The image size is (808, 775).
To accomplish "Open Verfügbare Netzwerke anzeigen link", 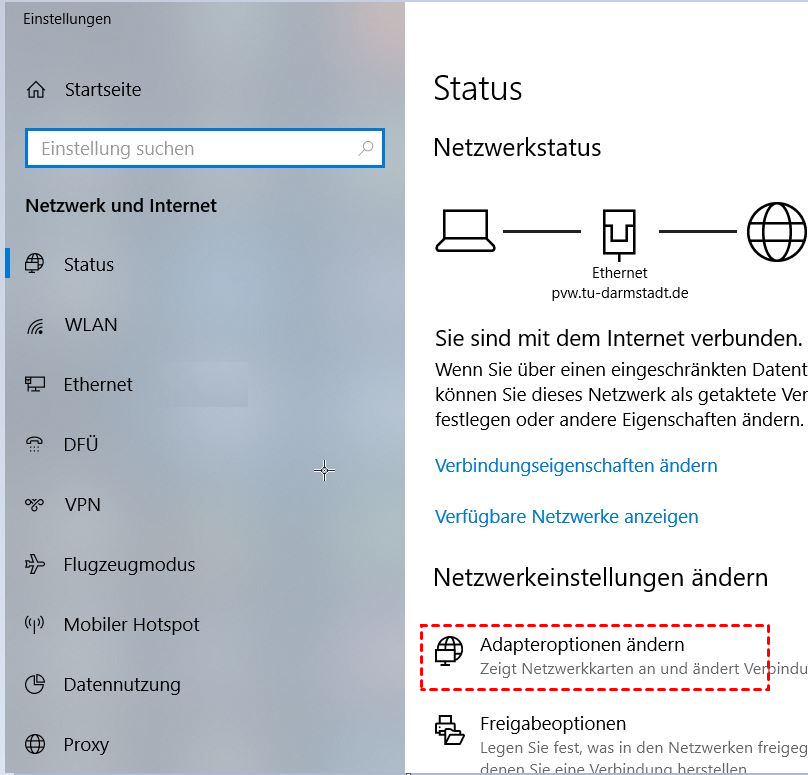I will [x=567, y=517].
